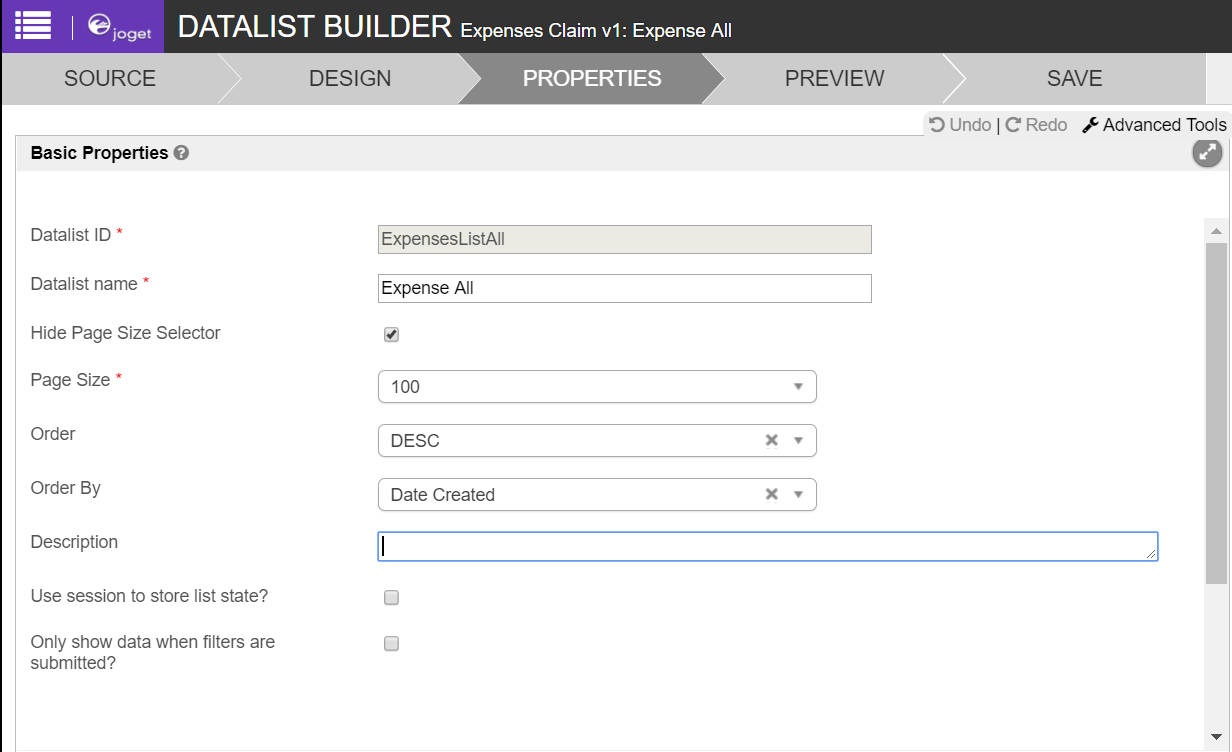The width and height of the screenshot is (1232, 752).
Task: Click the Undo button
Action: (x=960, y=125)
